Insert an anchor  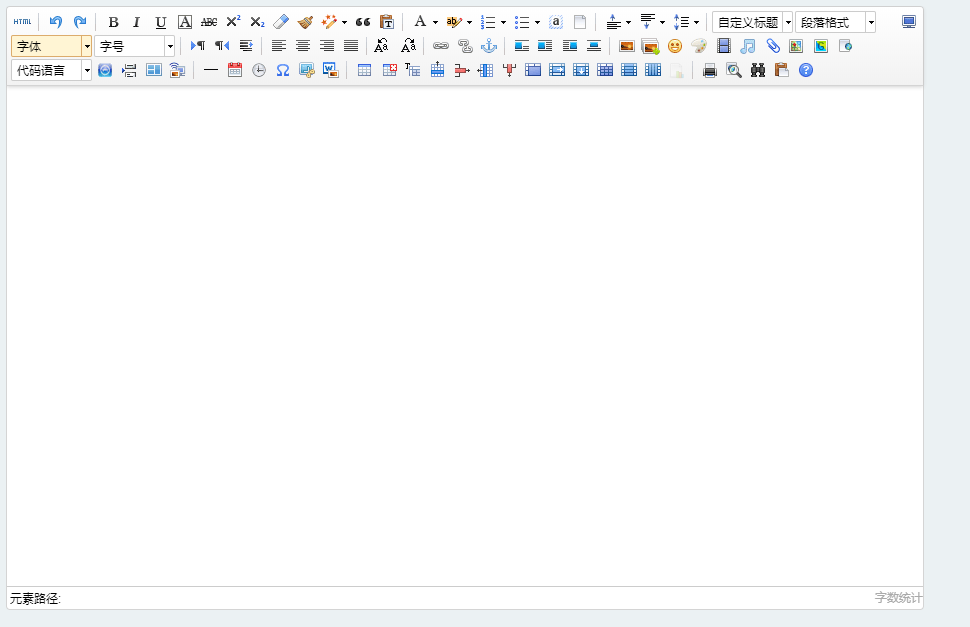tap(489, 46)
